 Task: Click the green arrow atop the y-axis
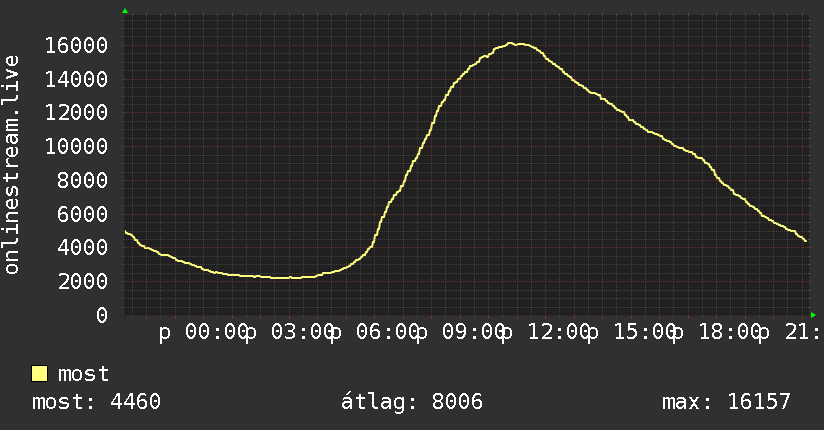[x=125, y=11]
